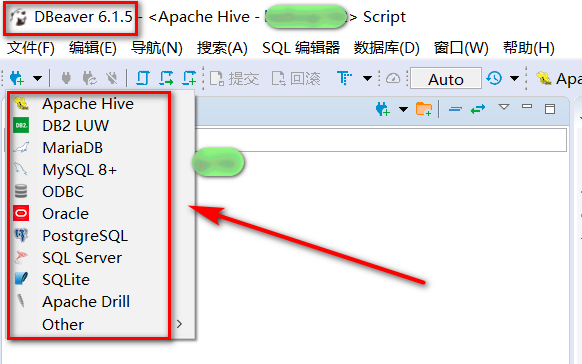
Task: Open the transaction log clock icon
Action: pyautogui.click(x=494, y=78)
